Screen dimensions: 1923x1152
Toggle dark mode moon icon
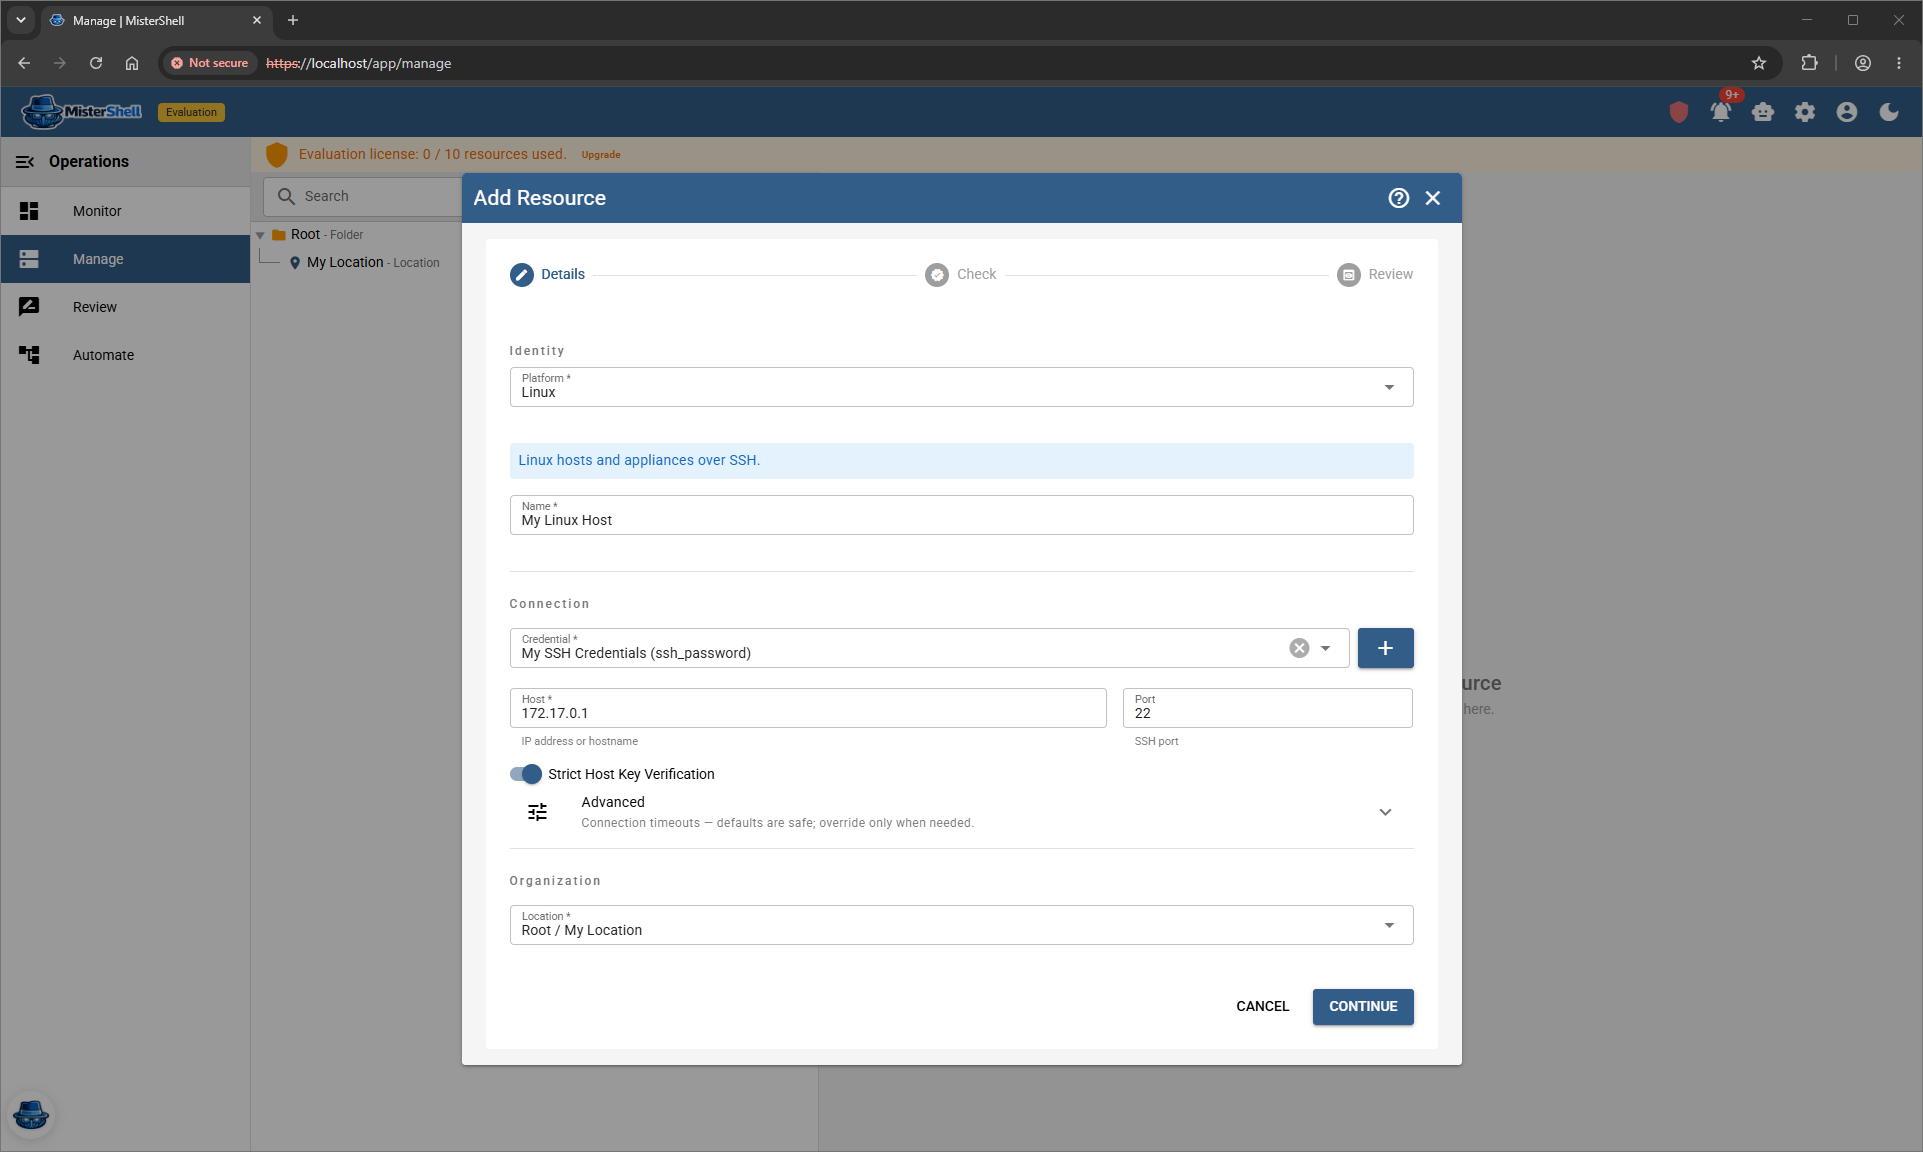[1889, 112]
